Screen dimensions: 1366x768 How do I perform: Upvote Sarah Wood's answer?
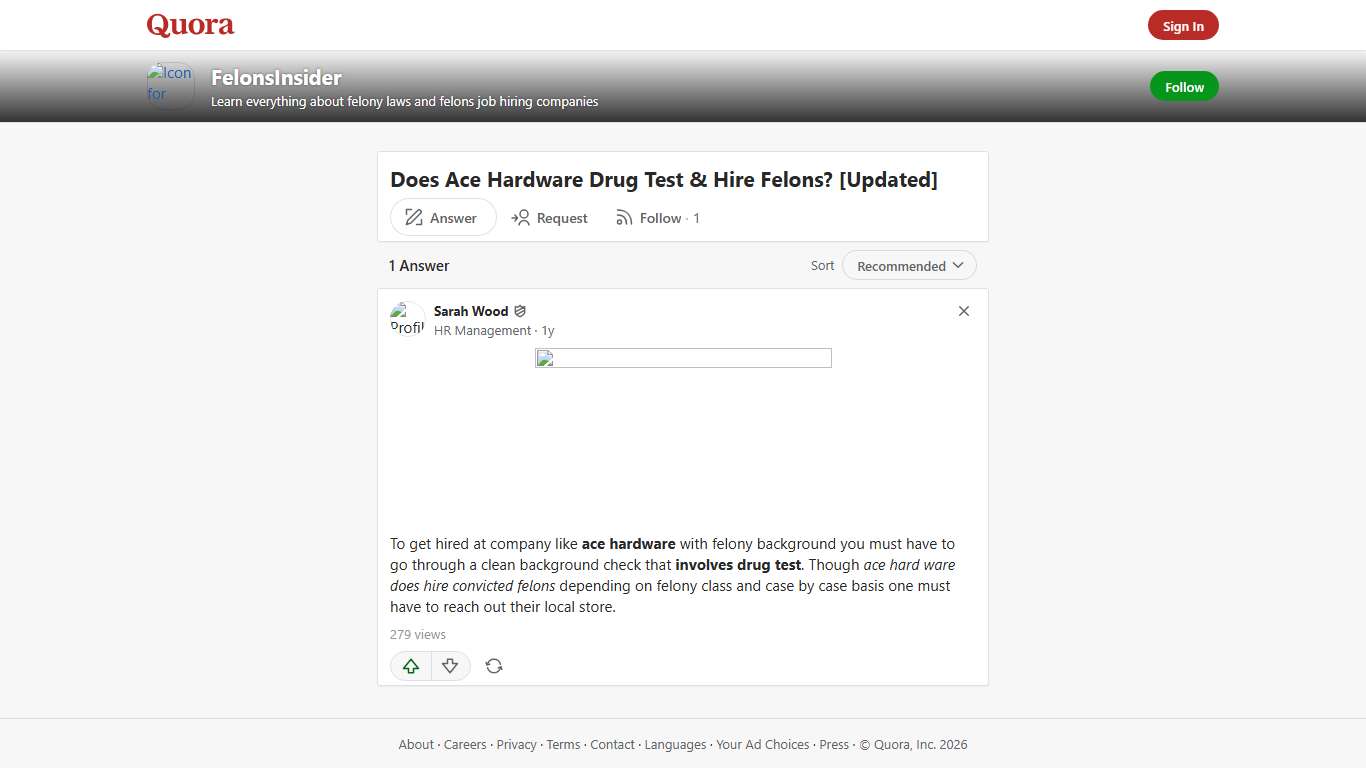[x=410, y=665]
